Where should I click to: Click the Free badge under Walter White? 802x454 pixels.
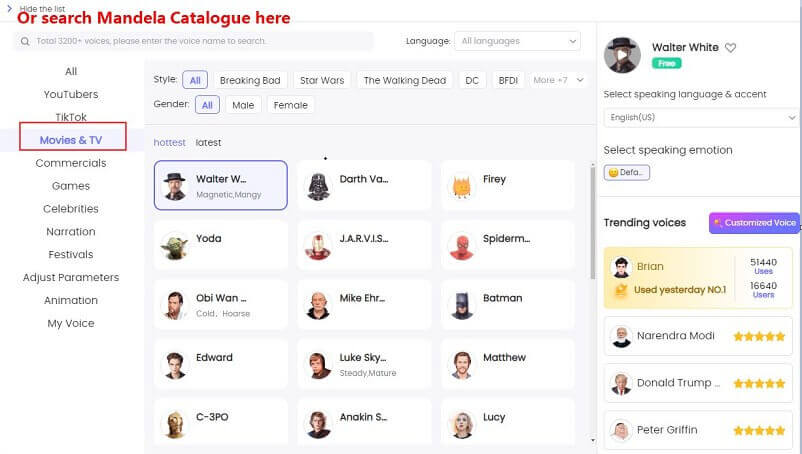pos(666,63)
